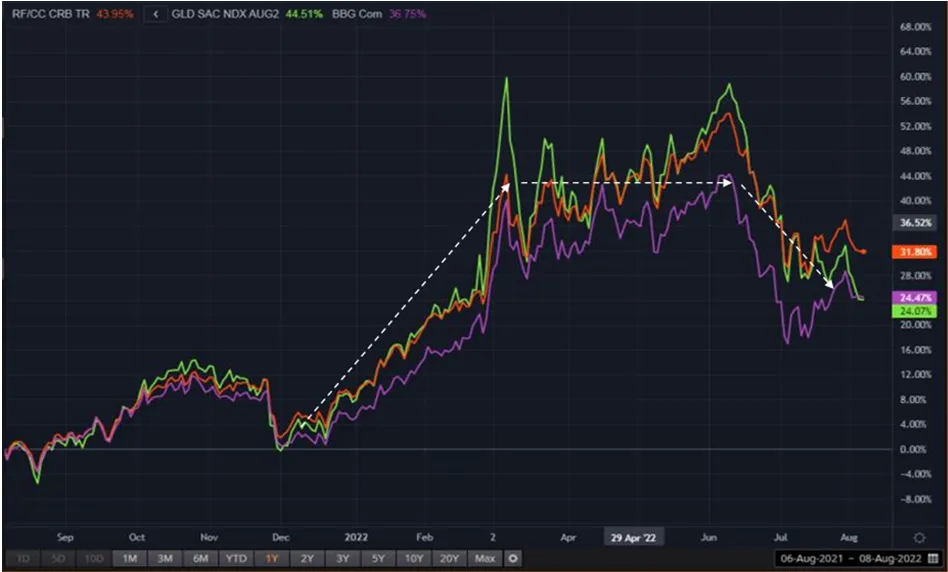Screen dimensions: 948x572
Task: Switch to the 6M time range
Action: point(200,558)
